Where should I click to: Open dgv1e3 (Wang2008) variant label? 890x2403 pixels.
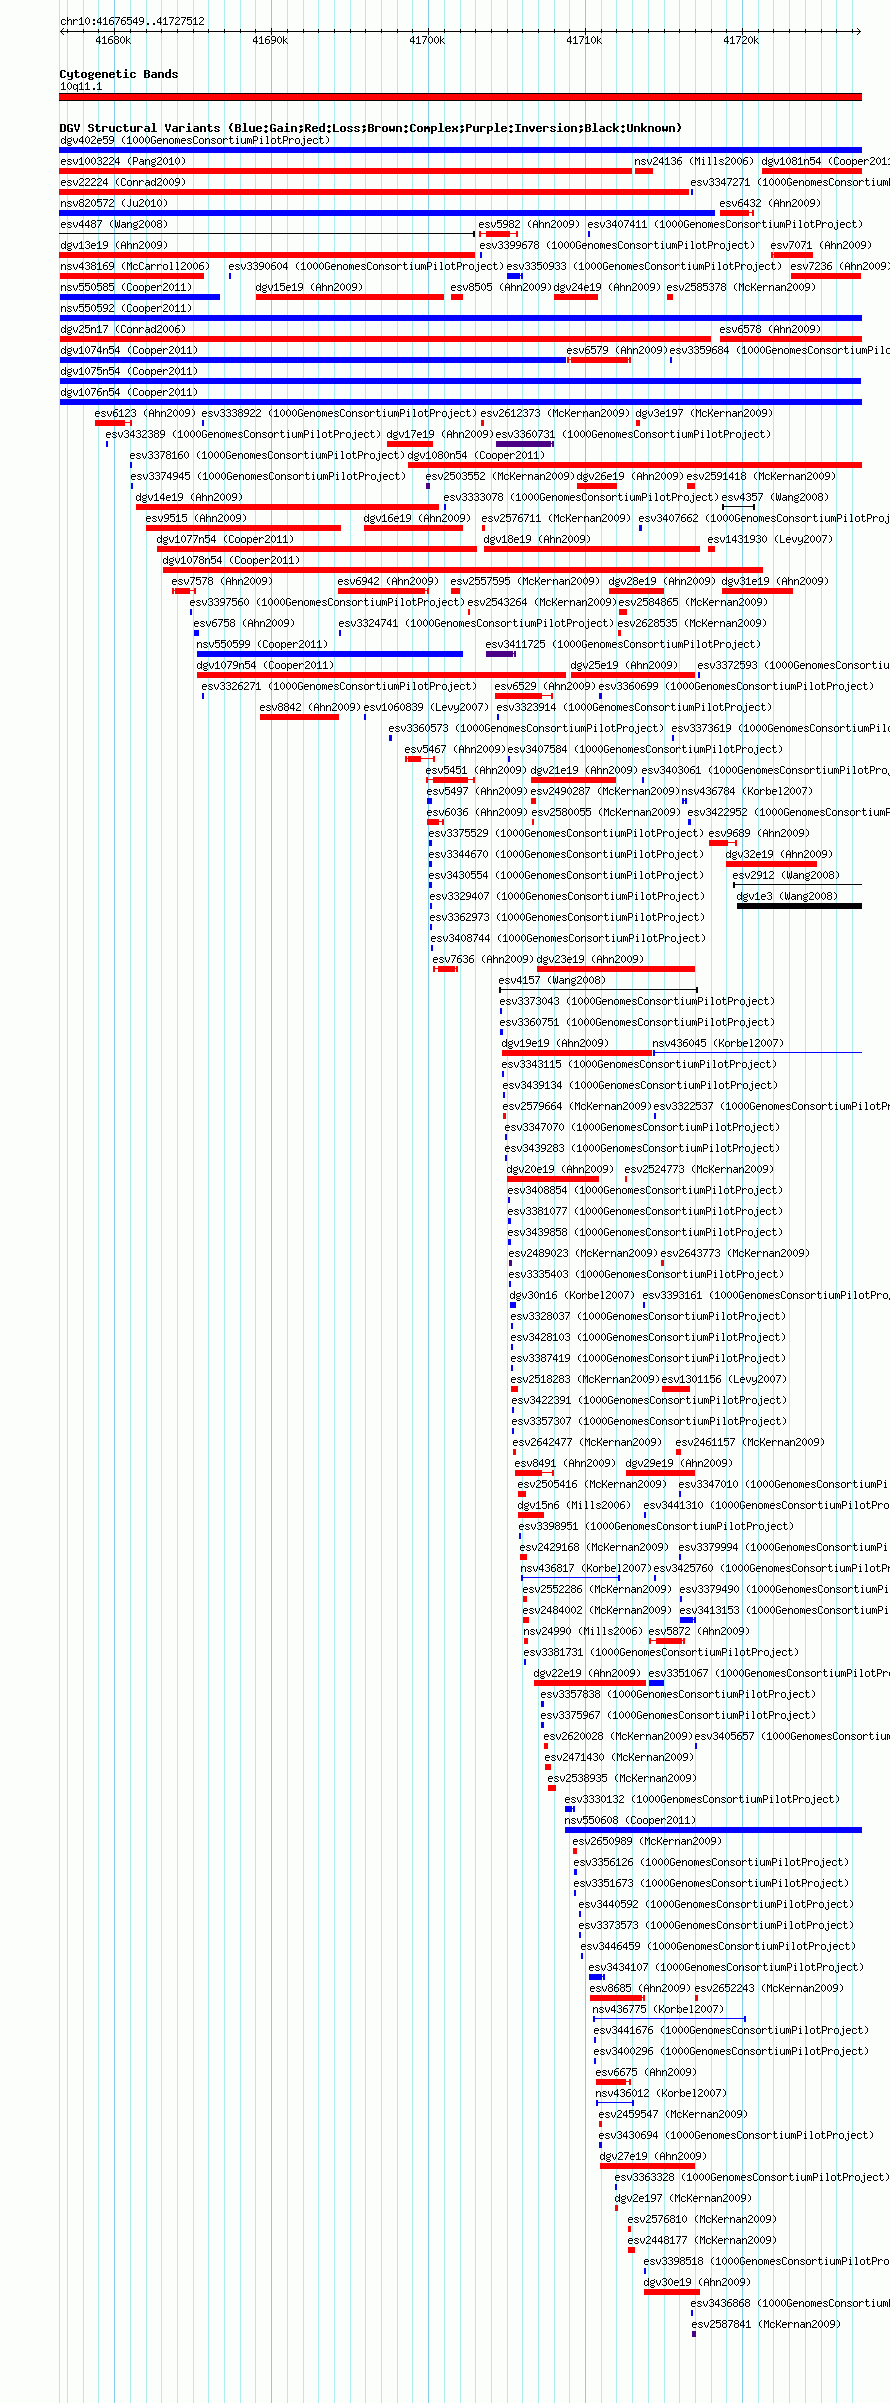pos(787,896)
